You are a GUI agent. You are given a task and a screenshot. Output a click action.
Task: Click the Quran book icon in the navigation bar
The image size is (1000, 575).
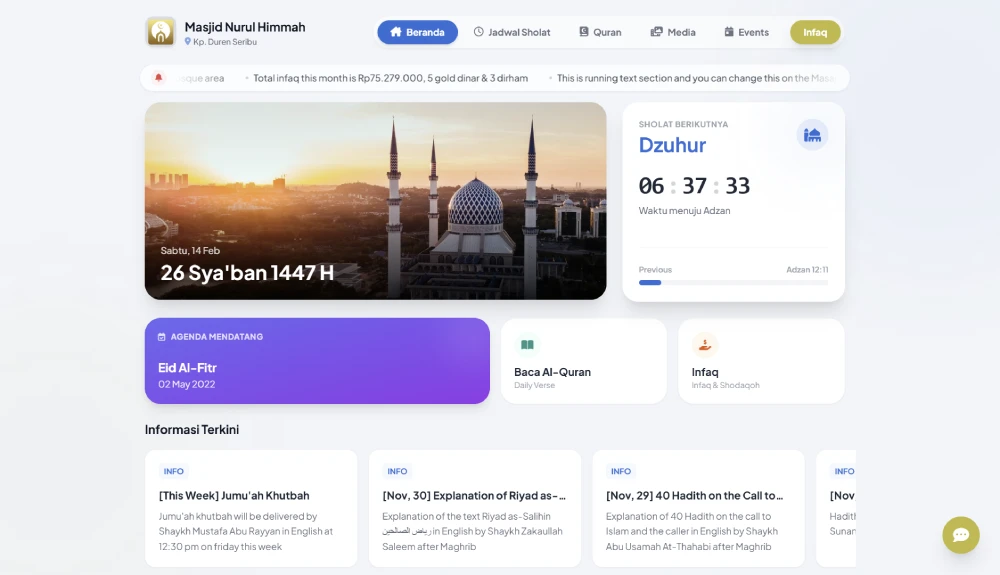point(584,32)
